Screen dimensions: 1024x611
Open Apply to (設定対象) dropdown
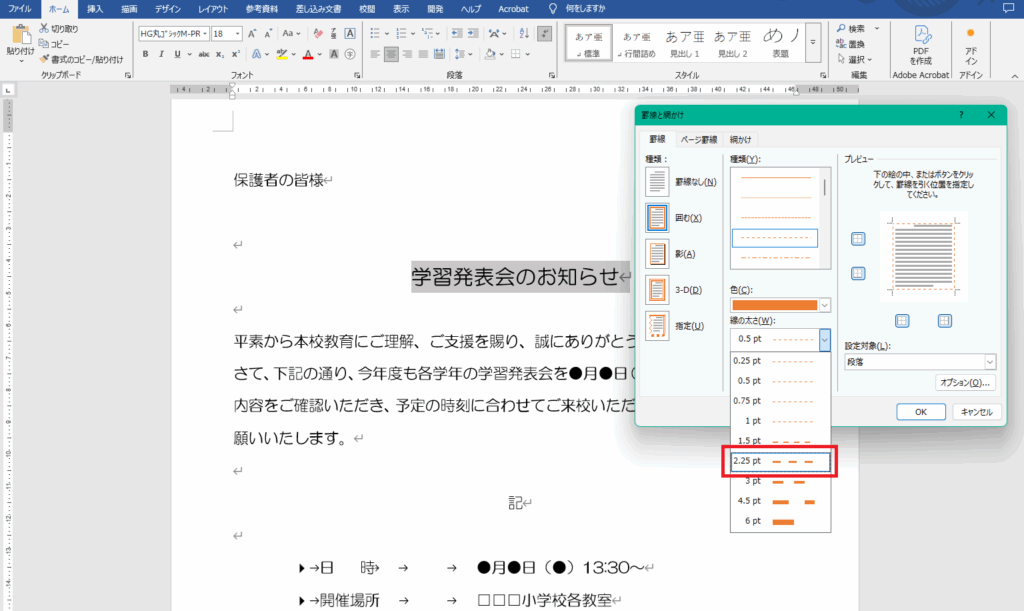click(990, 362)
